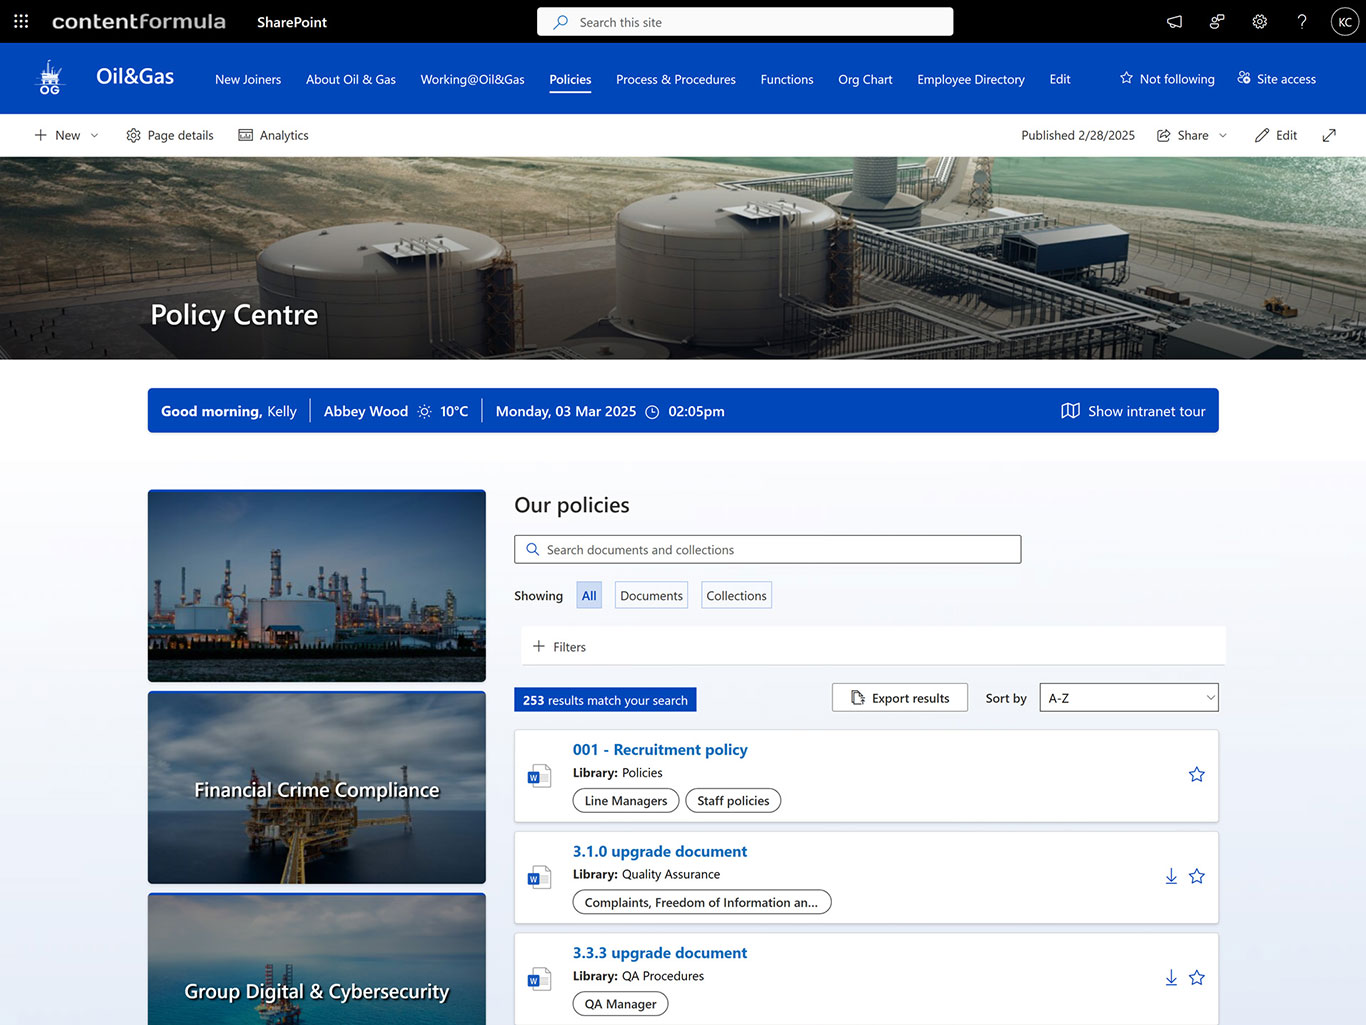Go to Employee Directory nav item
1366x1025 pixels.
click(x=970, y=79)
